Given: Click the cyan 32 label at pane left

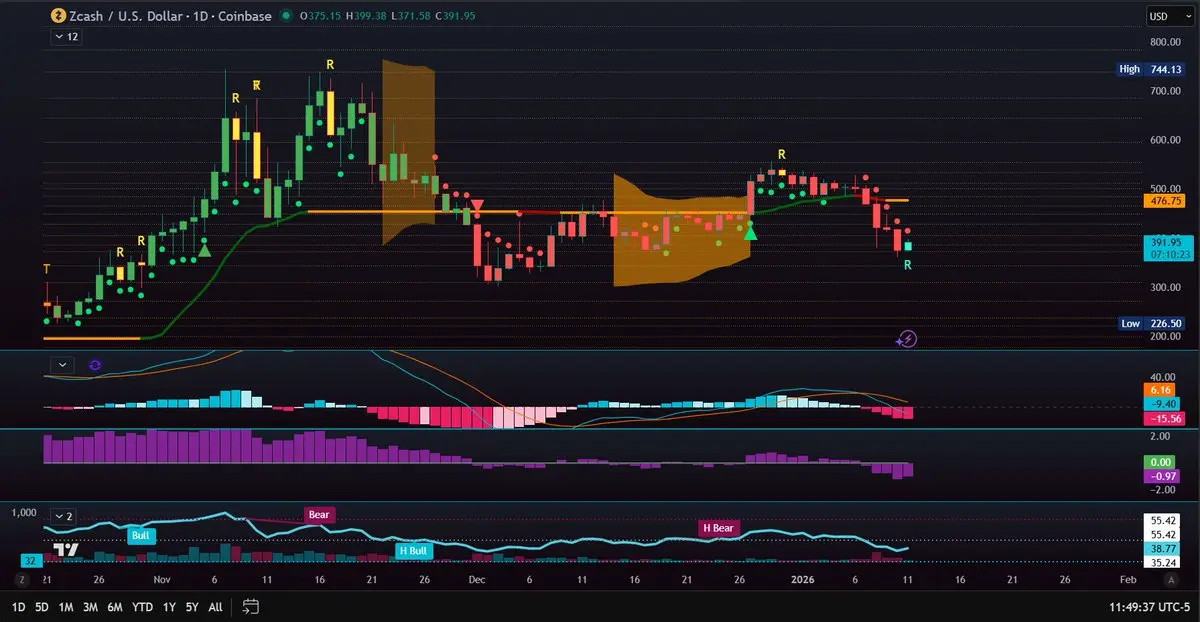Looking at the screenshot, I should tap(31, 562).
